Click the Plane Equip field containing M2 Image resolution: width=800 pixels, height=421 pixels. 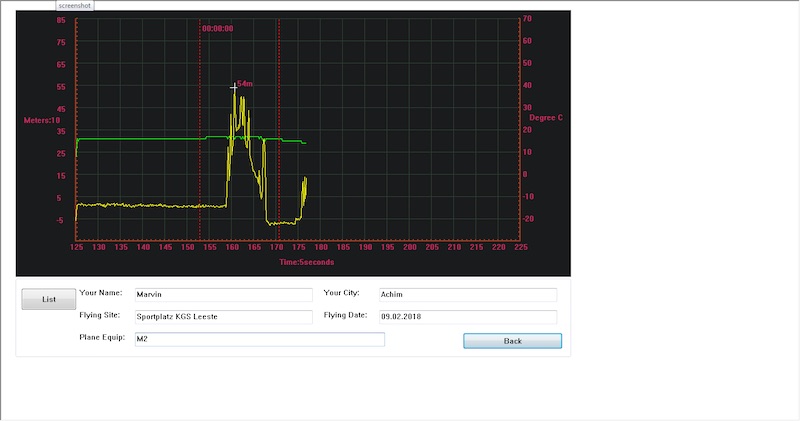(259, 339)
